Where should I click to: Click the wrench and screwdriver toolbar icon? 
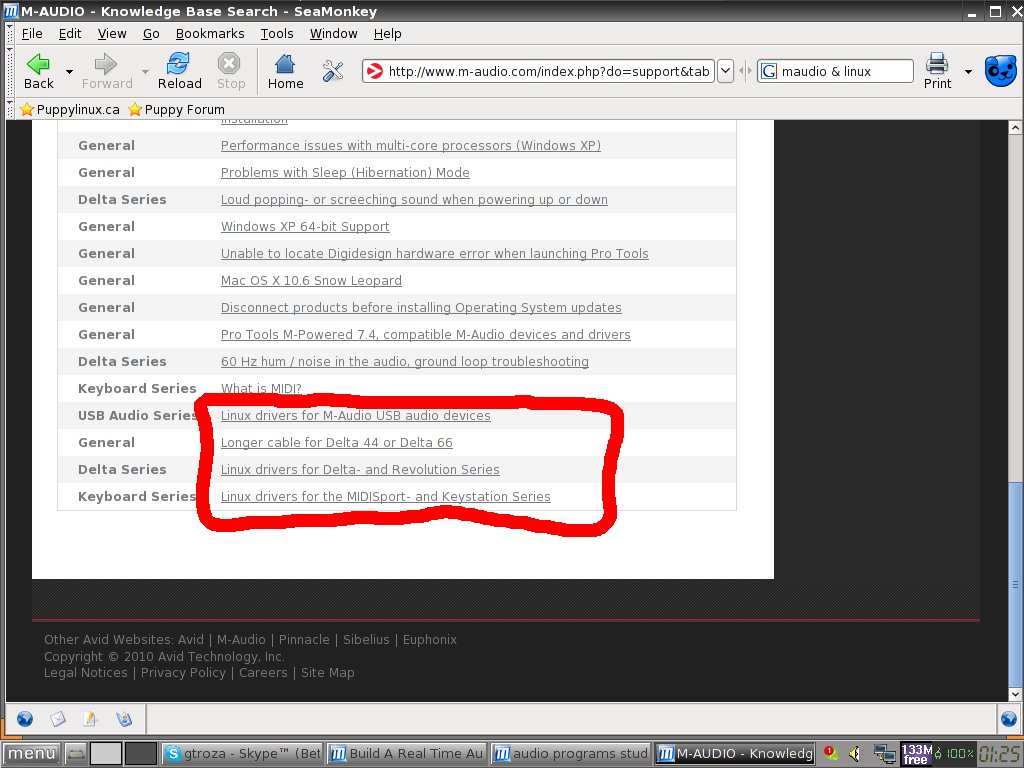[333, 71]
